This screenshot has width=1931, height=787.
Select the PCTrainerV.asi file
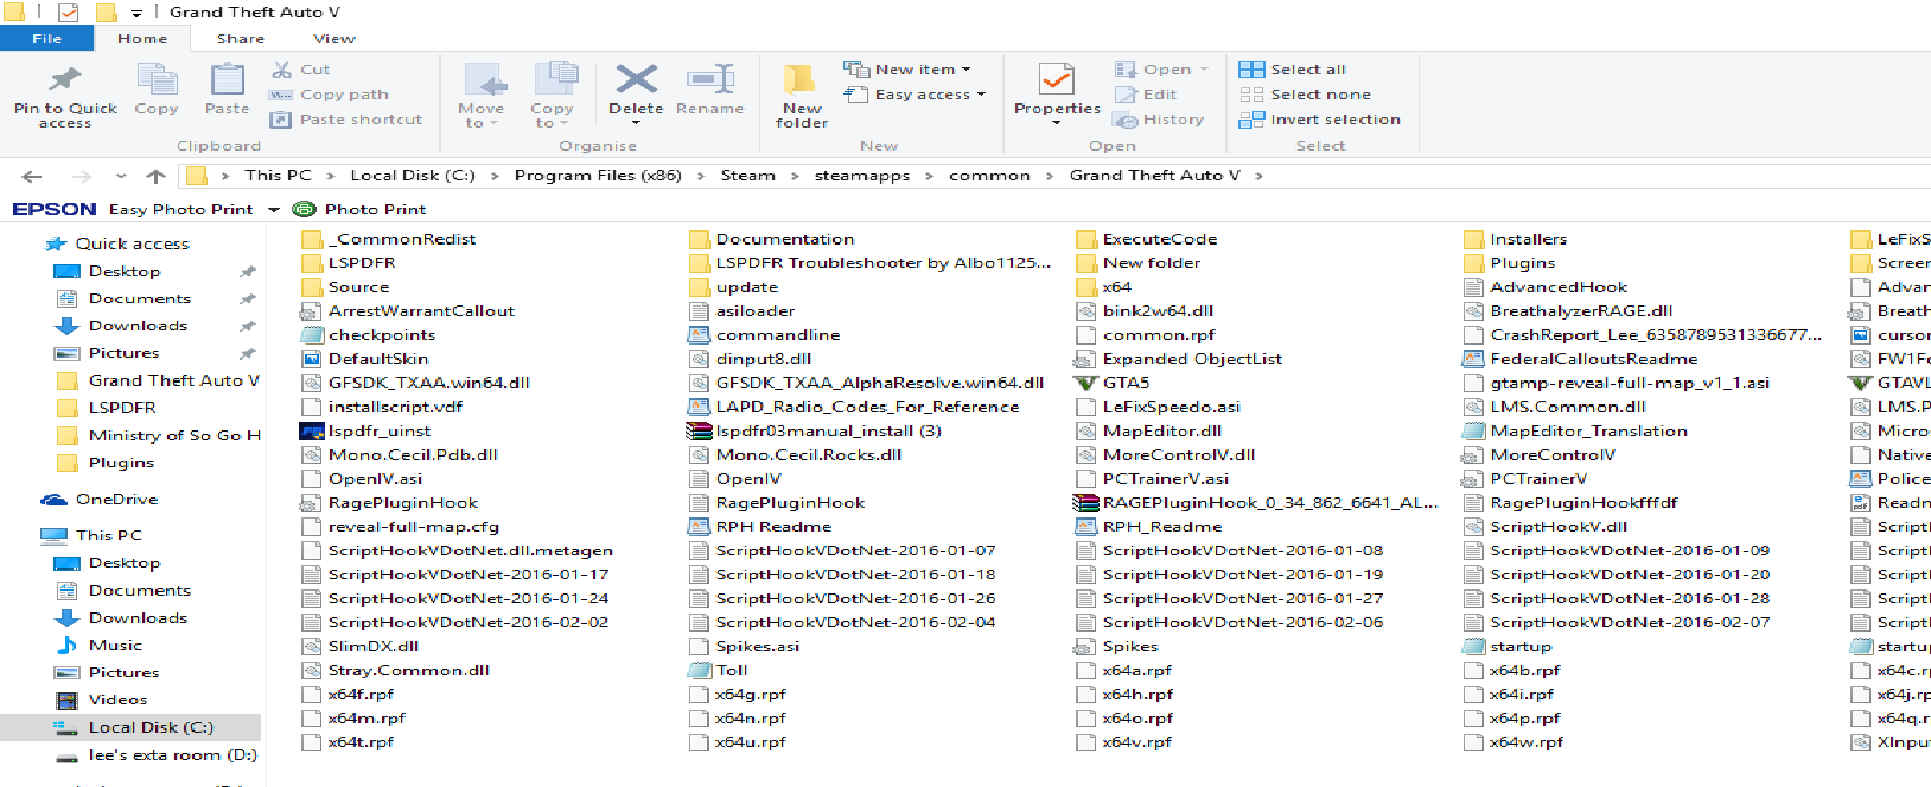[x=1152, y=479]
